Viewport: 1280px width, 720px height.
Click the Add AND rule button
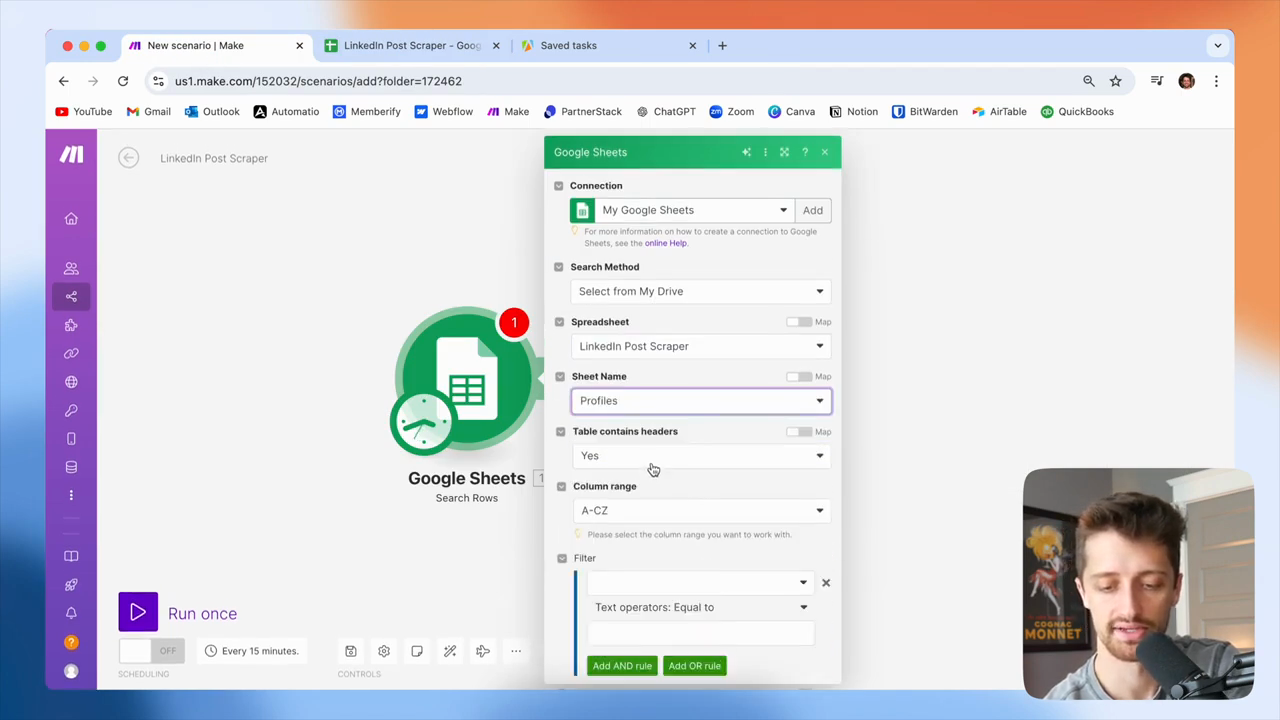[622, 666]
